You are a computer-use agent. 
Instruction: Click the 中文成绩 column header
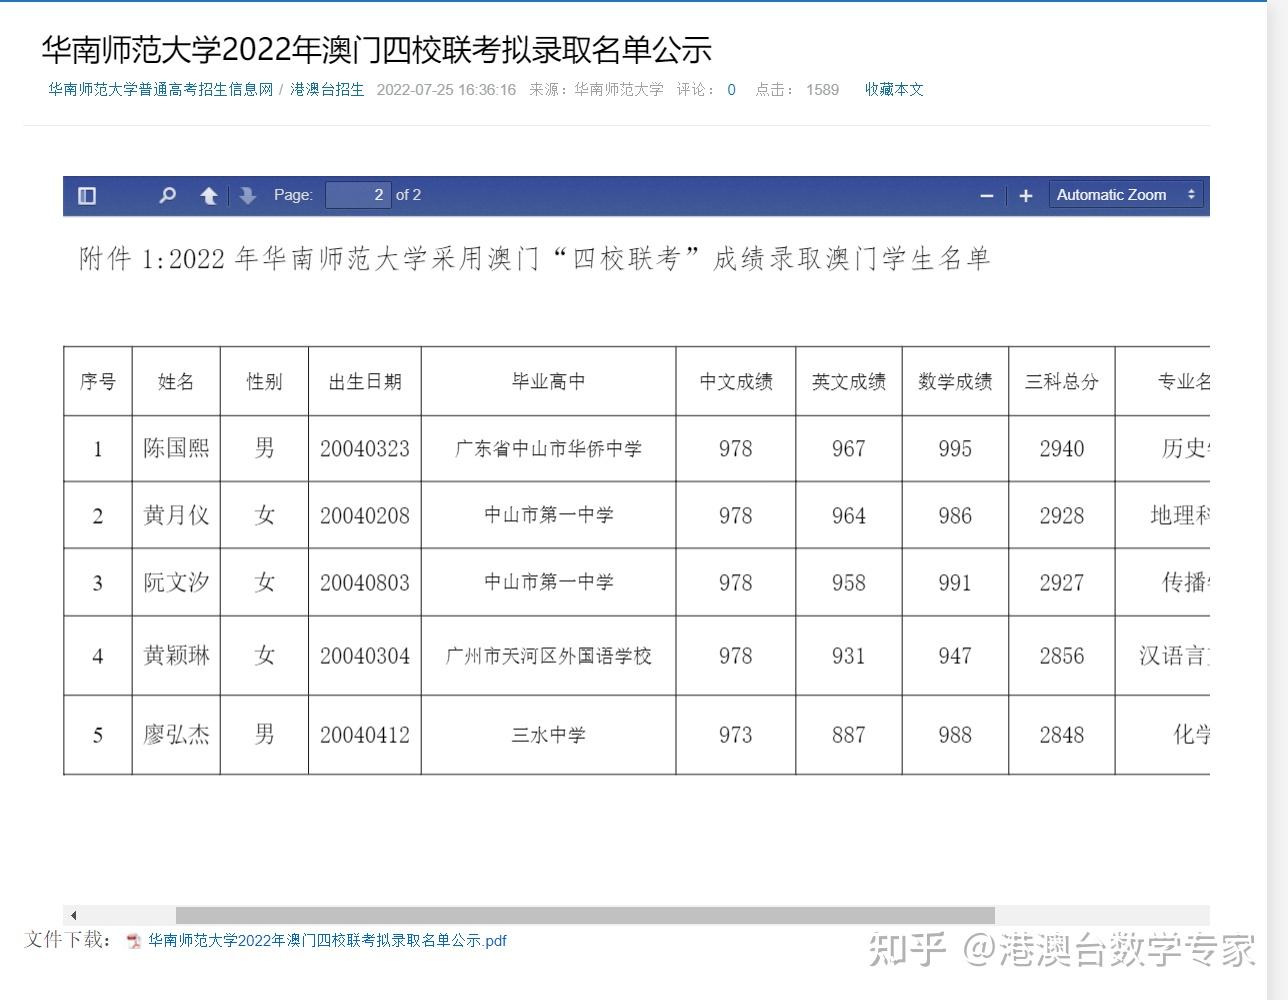(x=736, y=381)
